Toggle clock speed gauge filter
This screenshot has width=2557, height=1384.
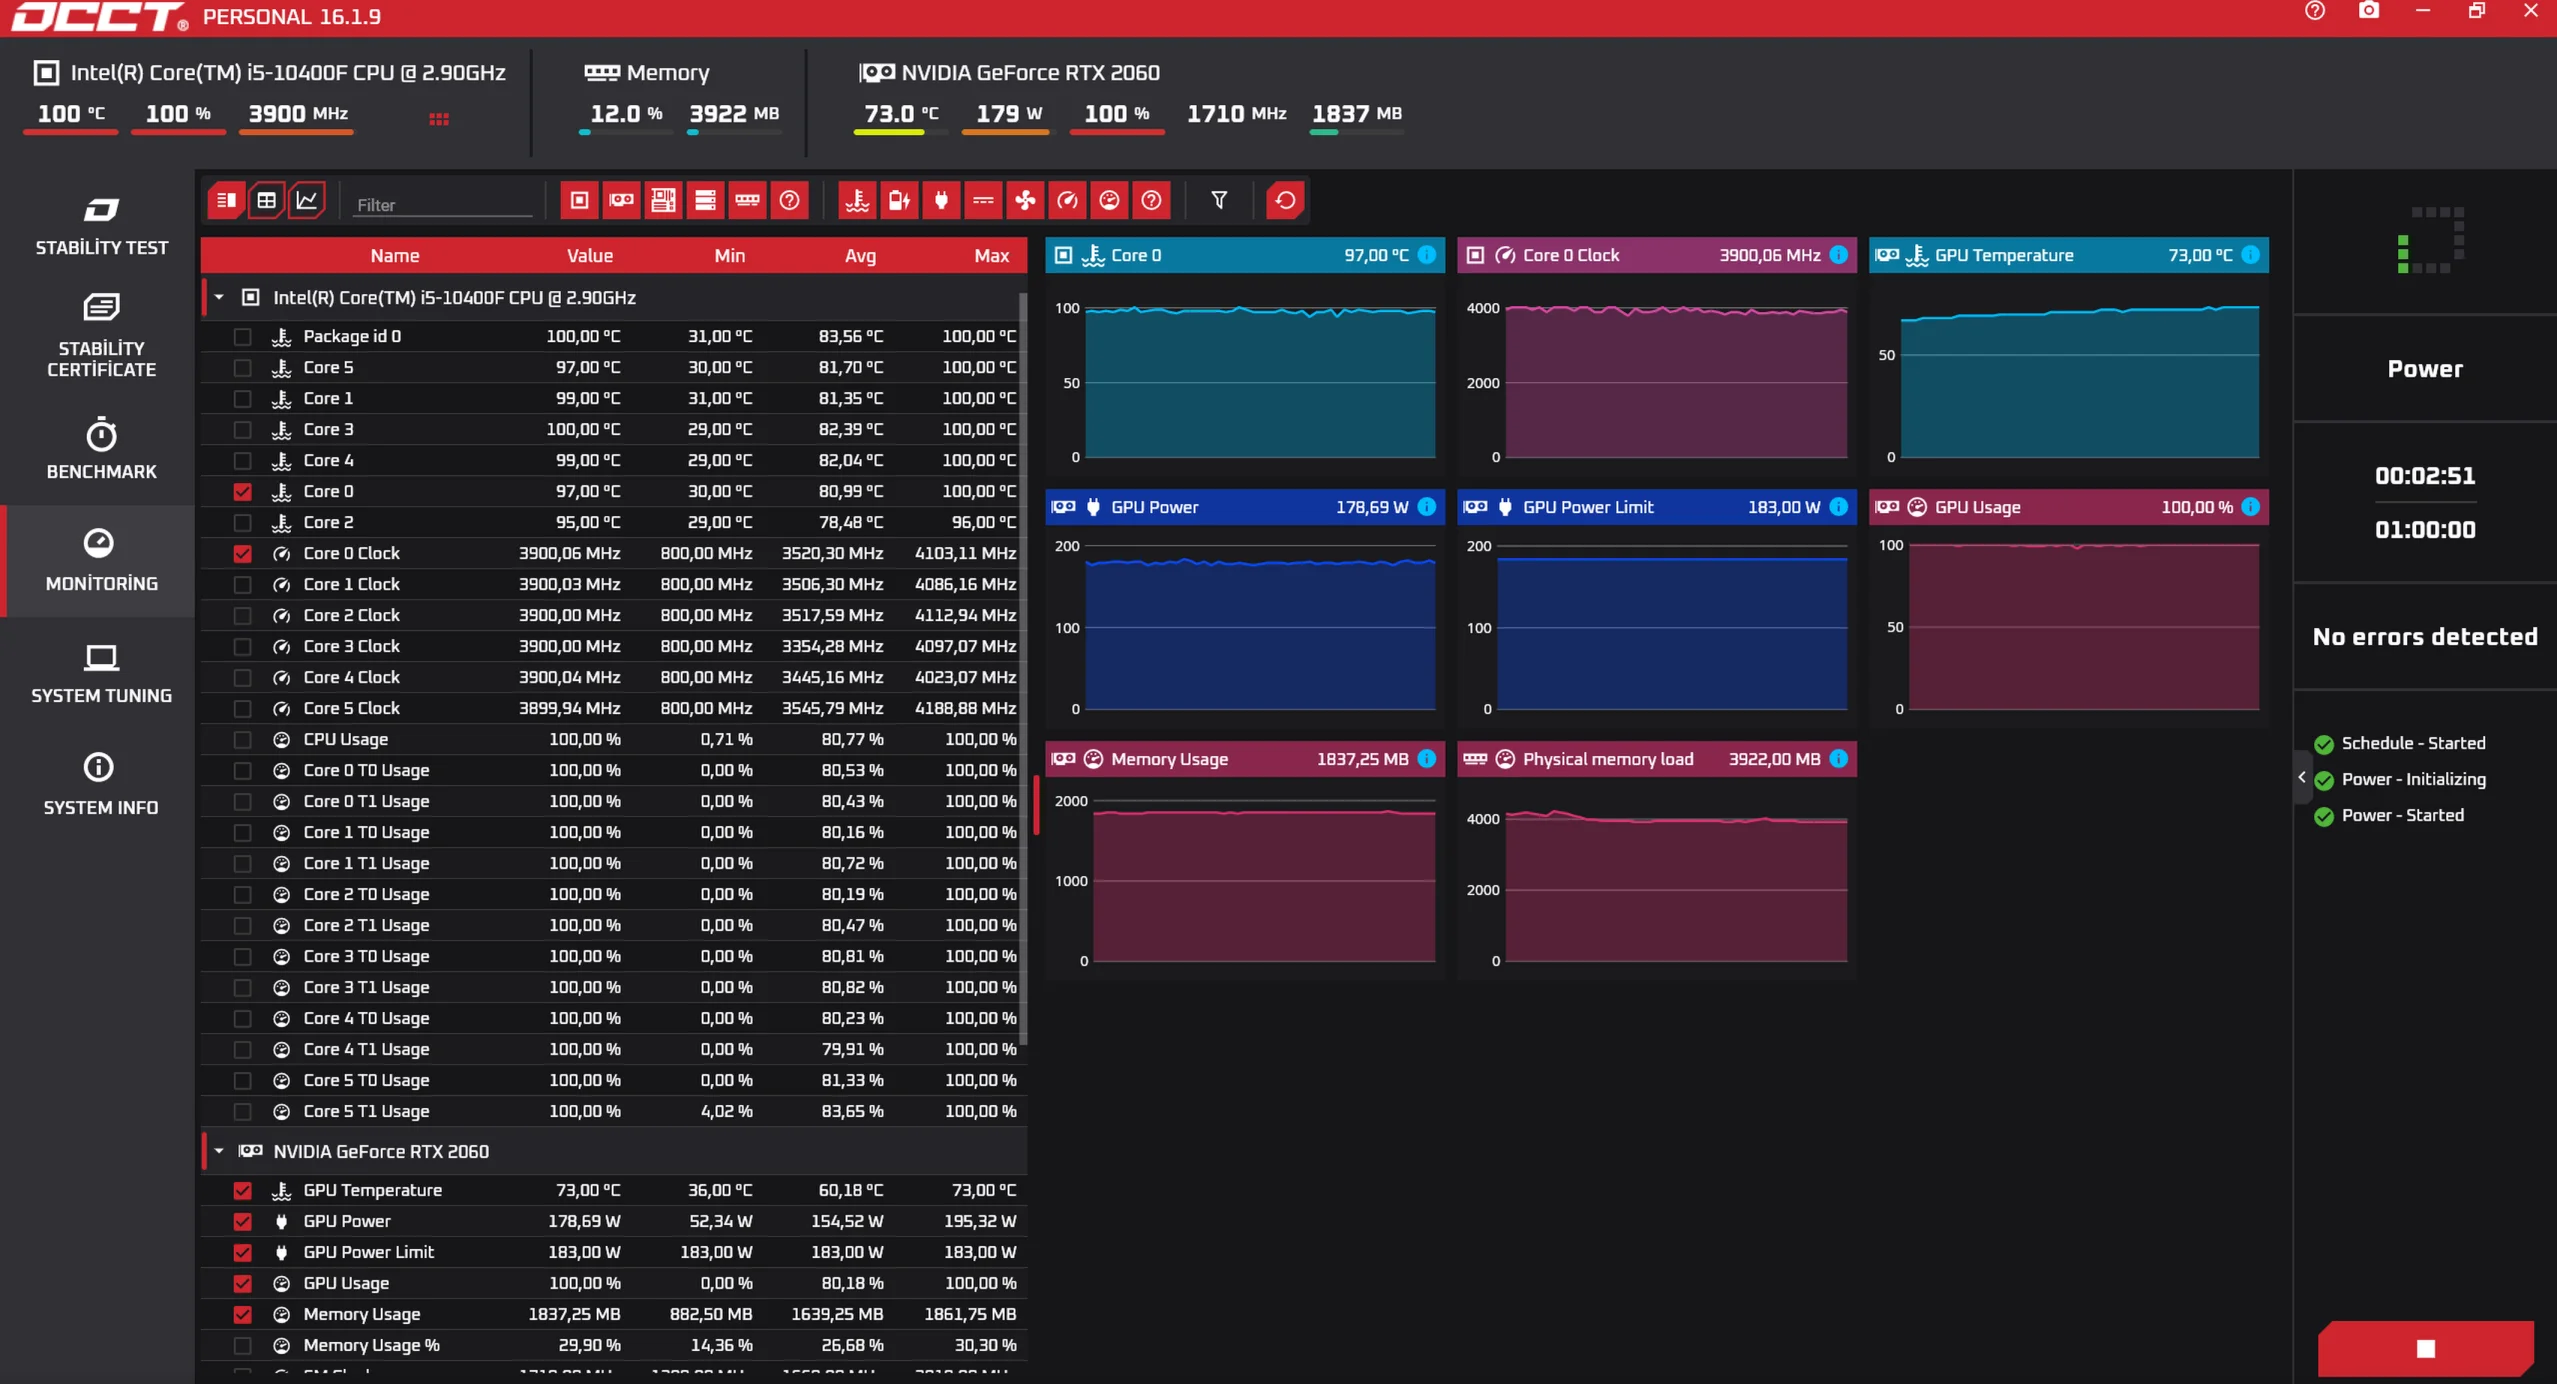(x=1067, y=201)
